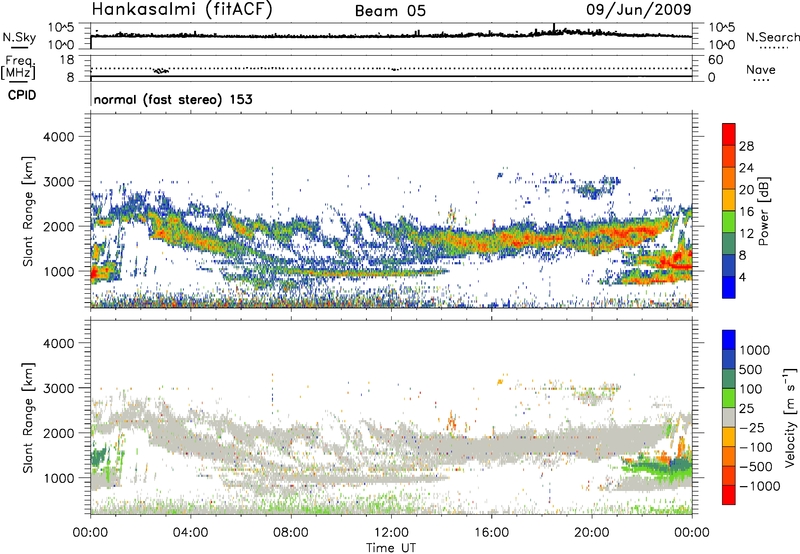
Task: Select the 500 label on the velocity scale
Action: coord(751,370)
